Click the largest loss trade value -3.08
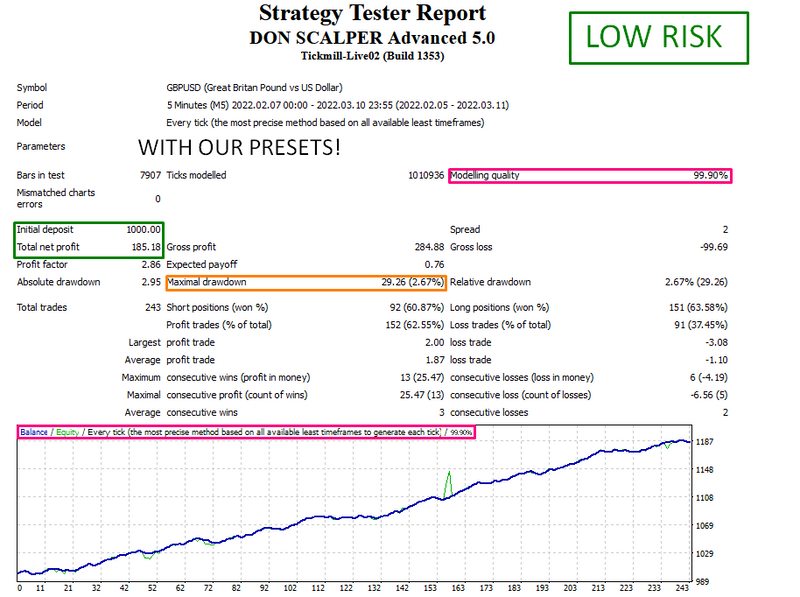This screenshot has width=800, height=597. (x=716, y=343)
